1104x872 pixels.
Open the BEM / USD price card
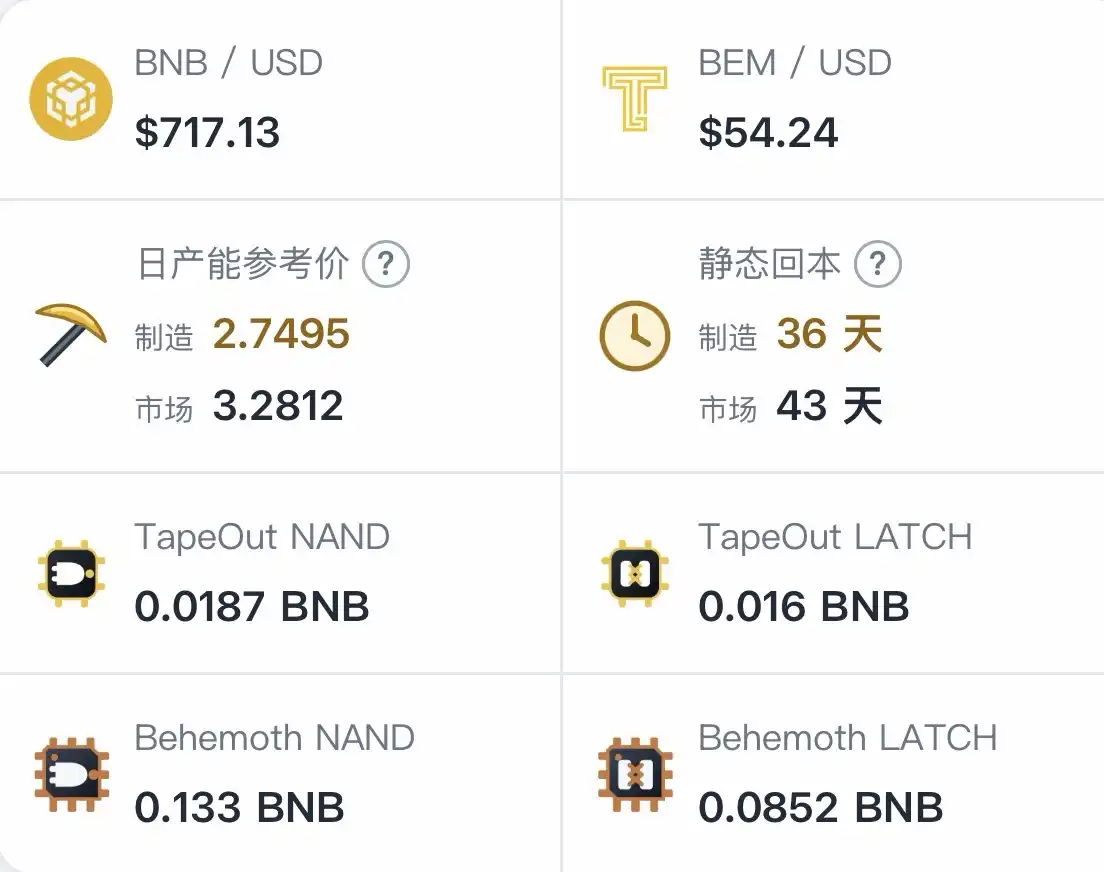tap(834, 99)
